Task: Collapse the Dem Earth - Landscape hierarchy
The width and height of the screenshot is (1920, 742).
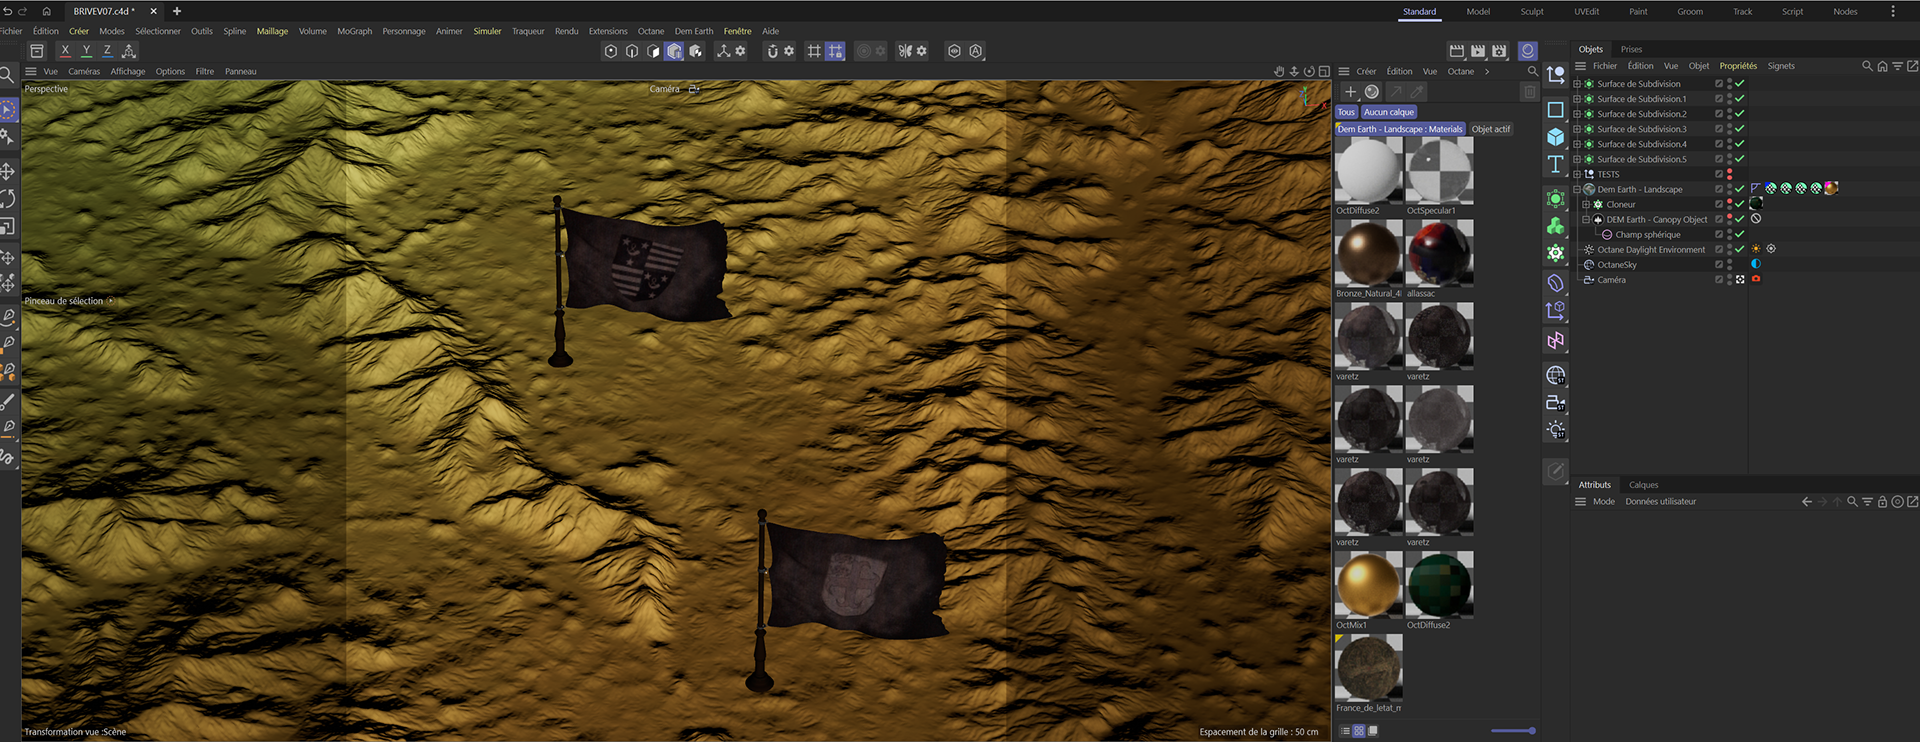Action: [x=1577, y=189]
